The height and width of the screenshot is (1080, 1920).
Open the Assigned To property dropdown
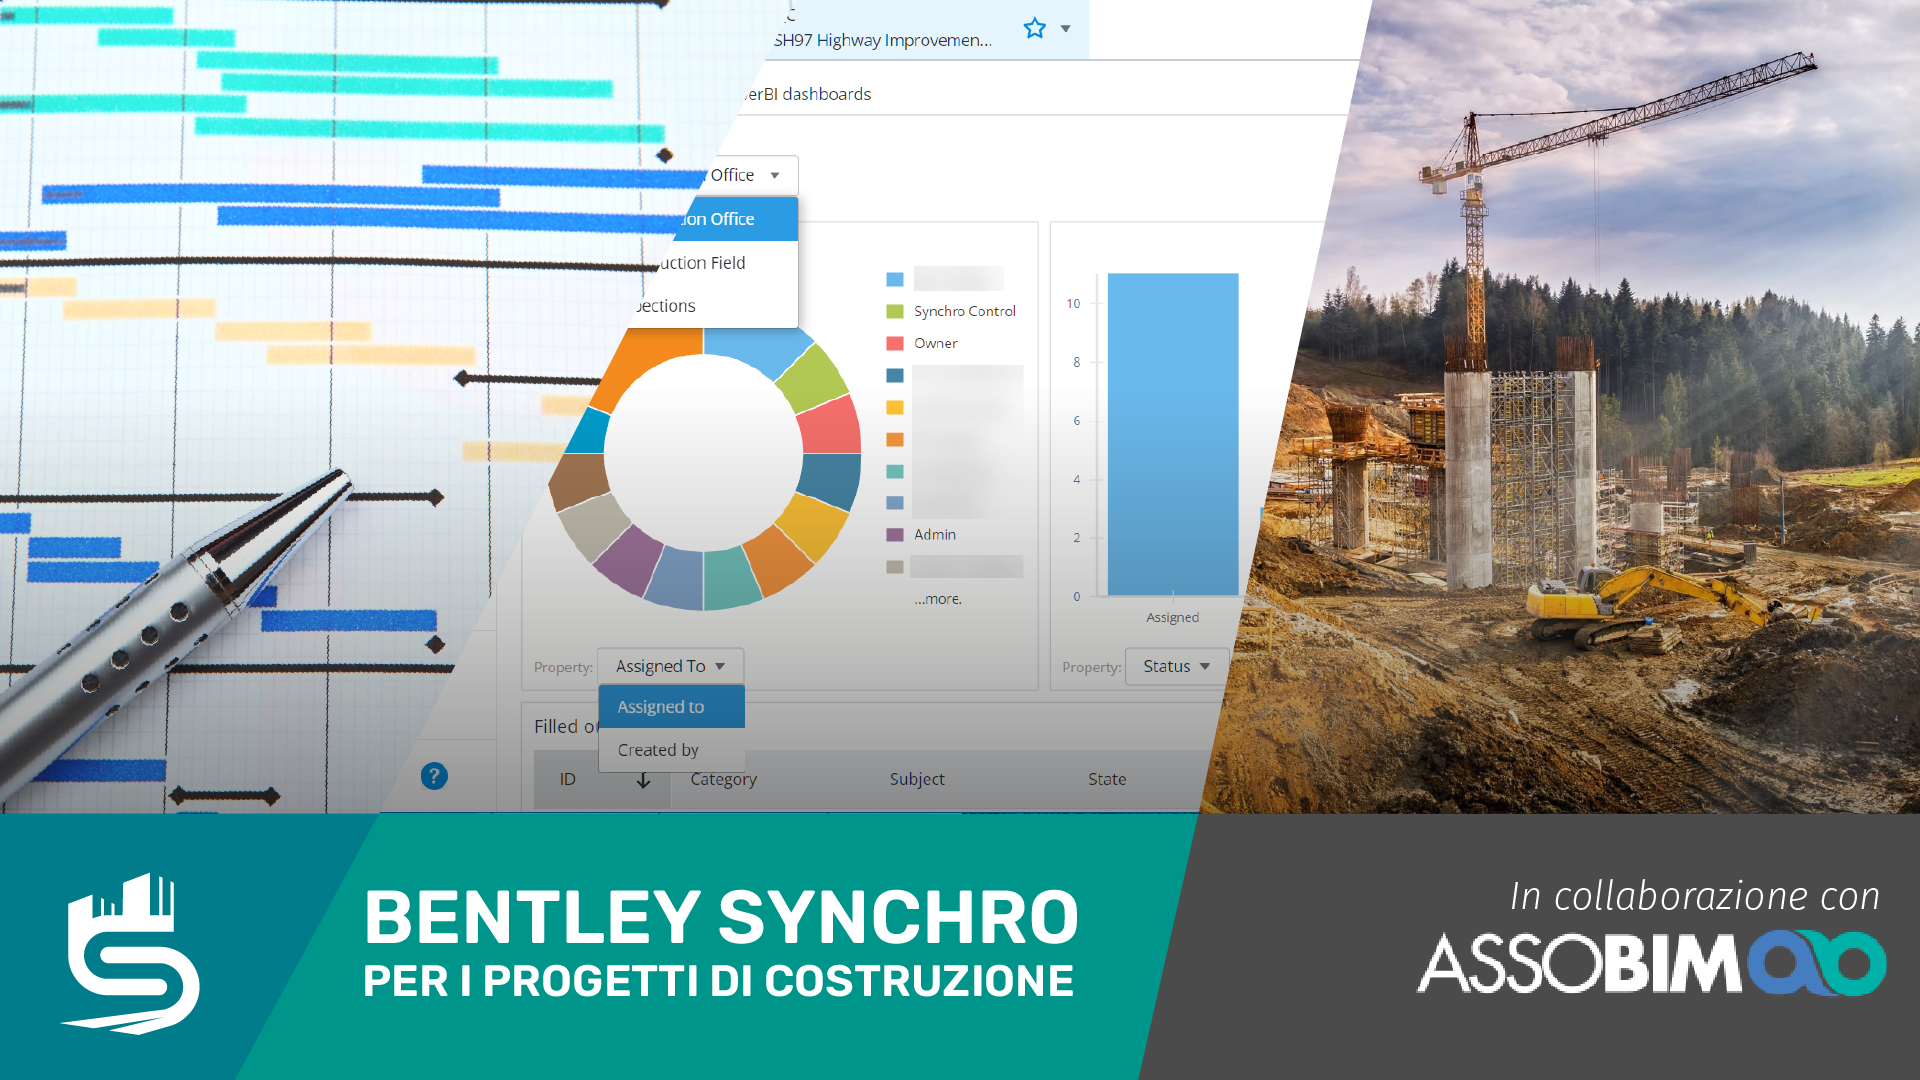pos(670,666)
